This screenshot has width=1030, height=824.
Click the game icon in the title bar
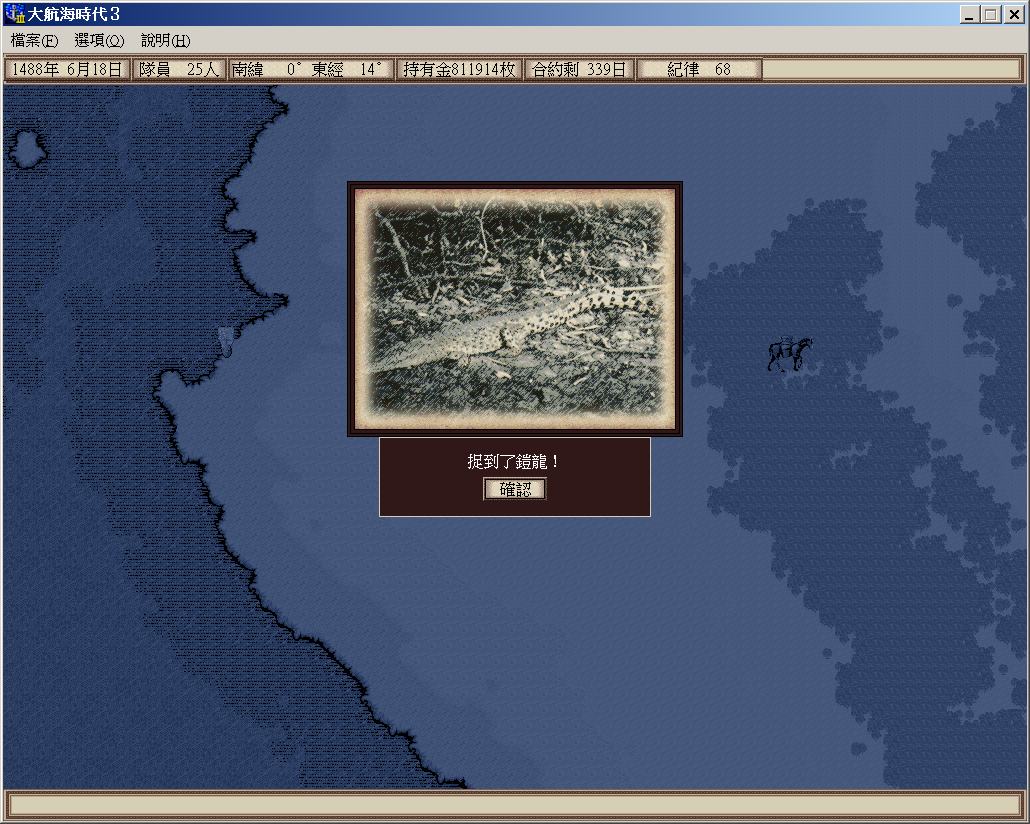[14, 14]
